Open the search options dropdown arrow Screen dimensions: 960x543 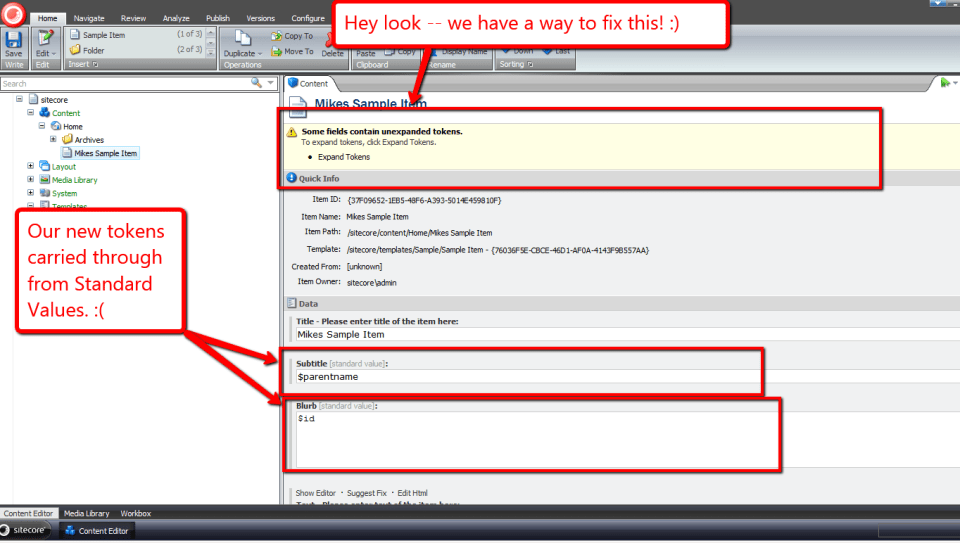[x=270, y=83]
